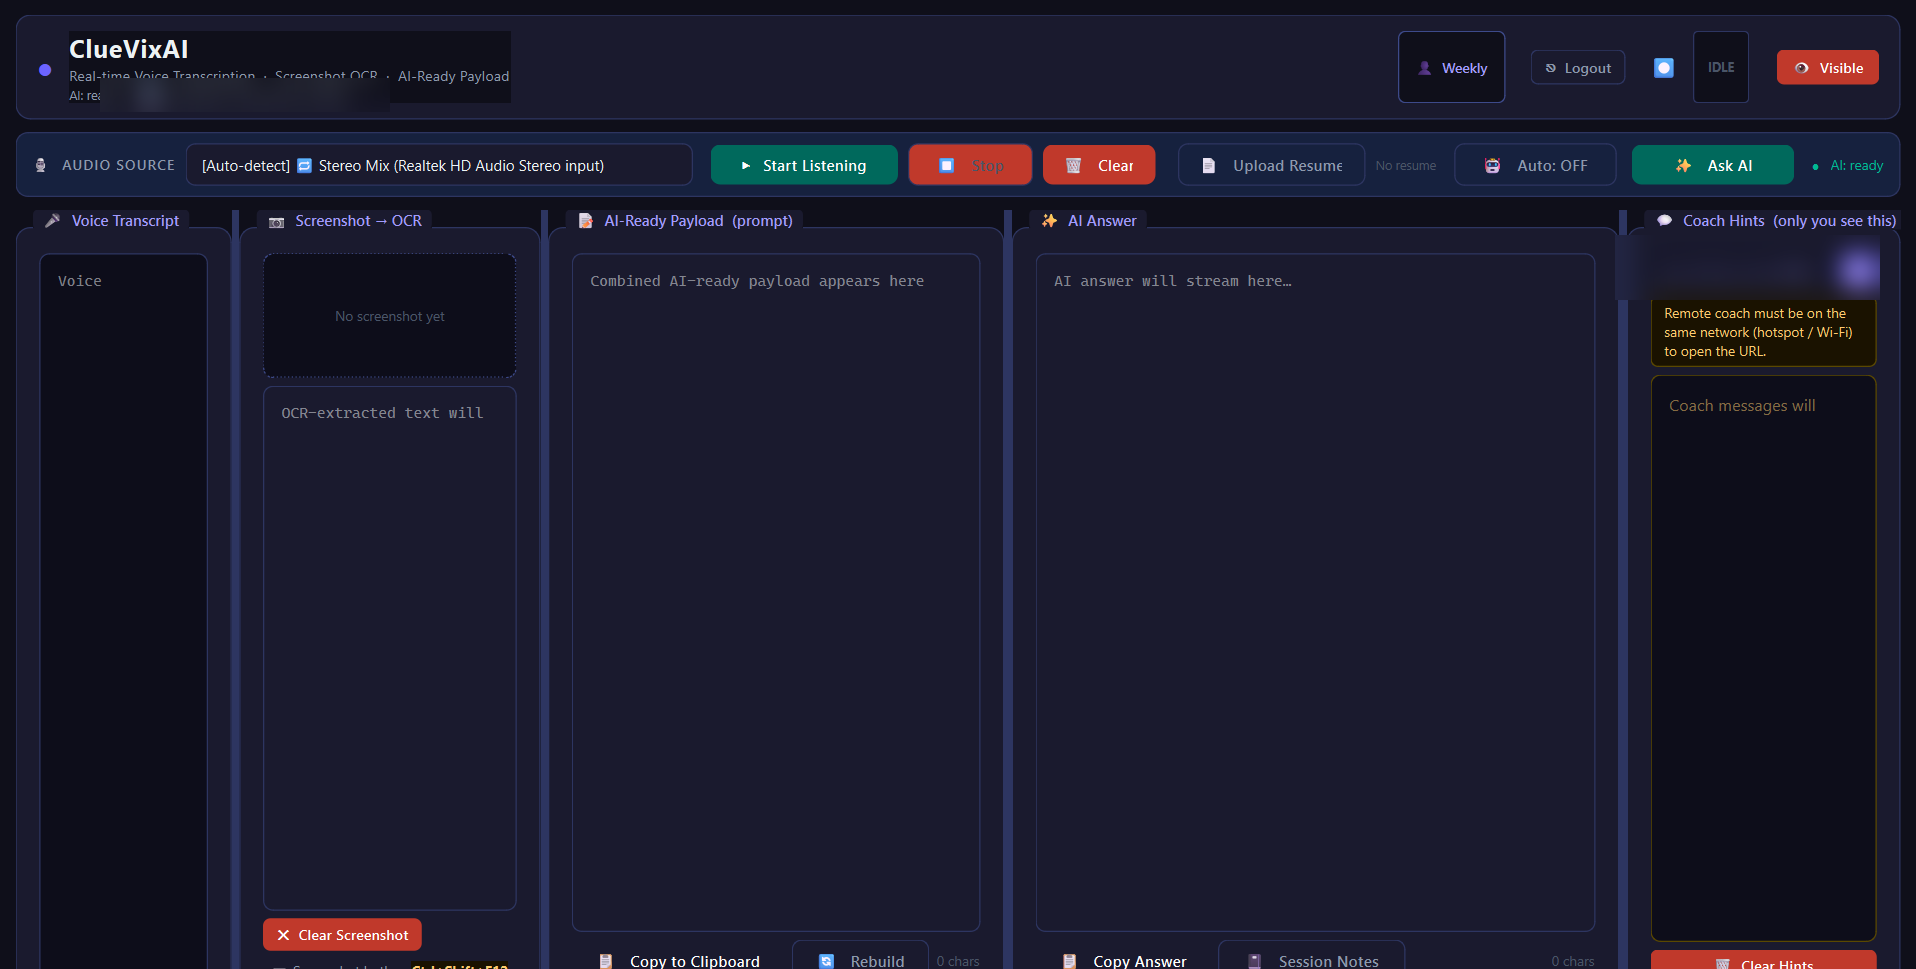1916x969 pixels.
Task: Click the Start Listening button
Action: coord(804,165)
